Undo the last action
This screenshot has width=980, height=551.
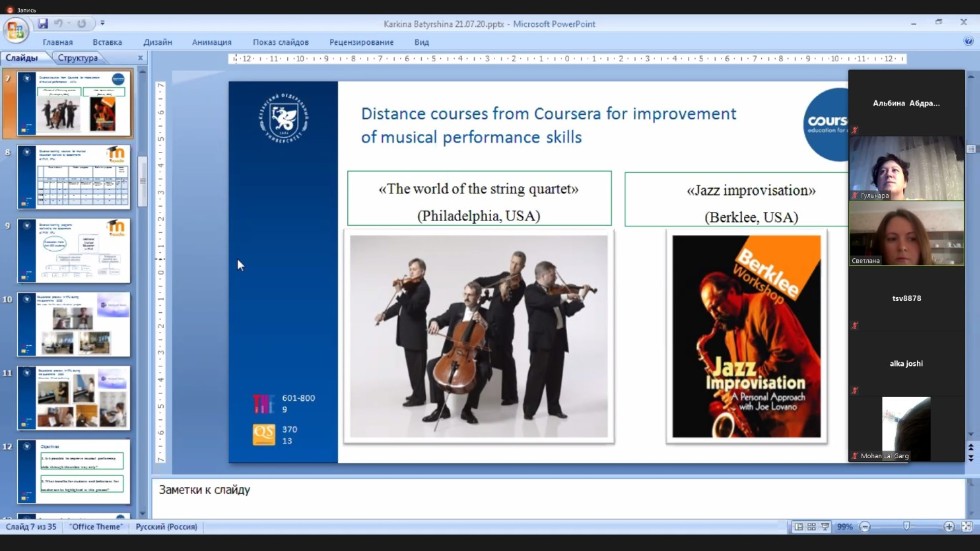60,23
